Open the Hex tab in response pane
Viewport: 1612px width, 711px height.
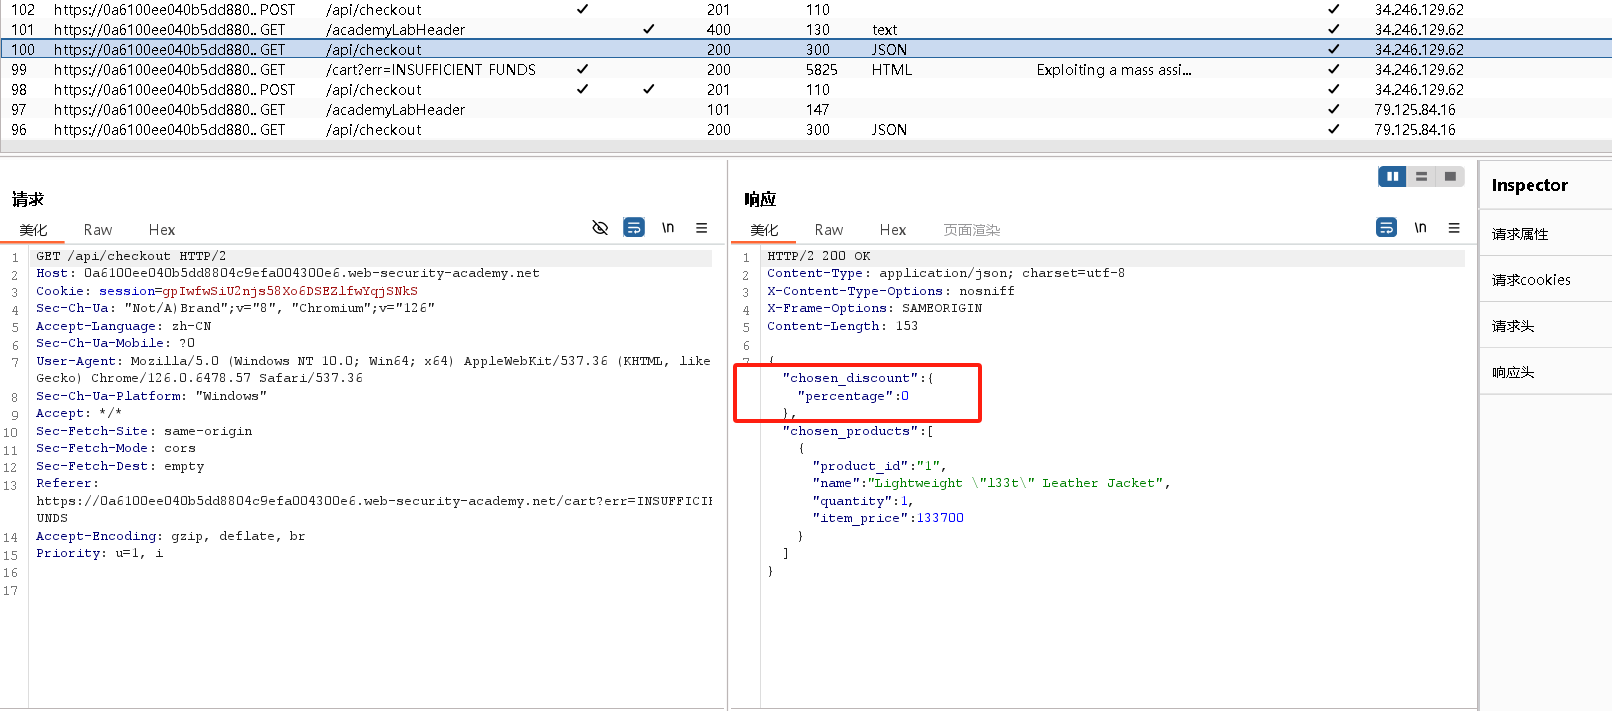pyautogui.click(x=893, y=230)
